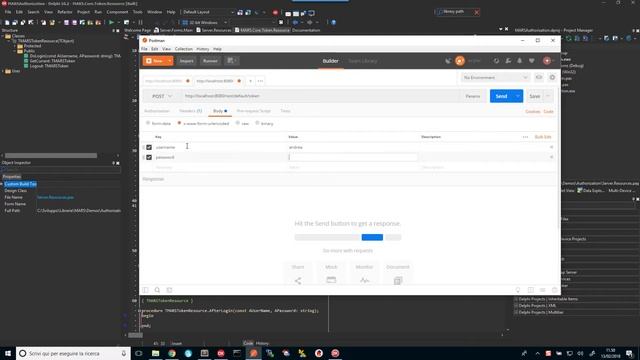Open the 32-bit Windows platform dropdown
Image resolution: width=640 pixels, height=360 pixels.
204,22
